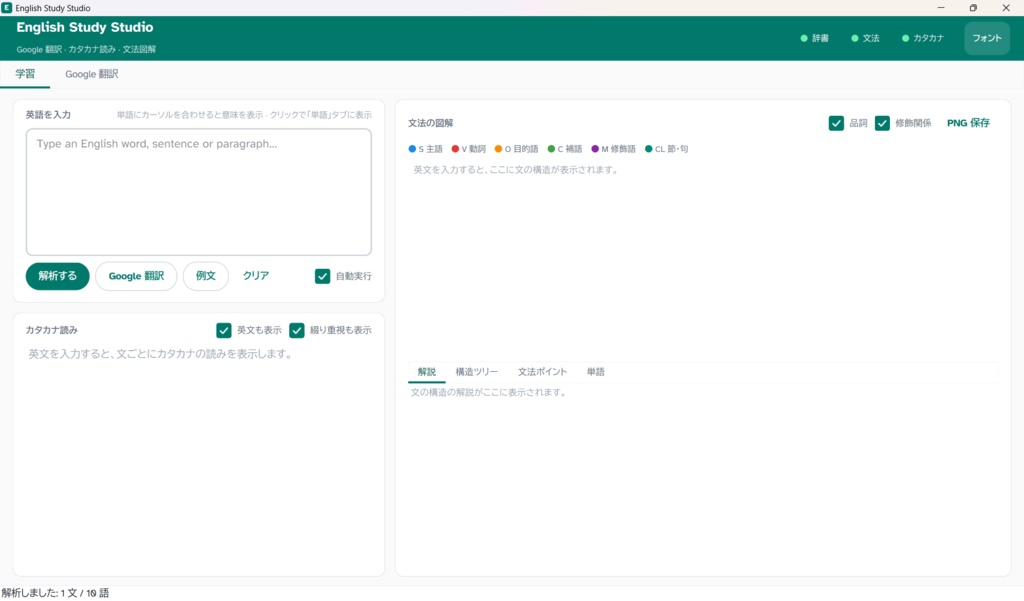This screenshot has width=1024, height=601.
Task: Click the English text input area
Action: [199, 192]
